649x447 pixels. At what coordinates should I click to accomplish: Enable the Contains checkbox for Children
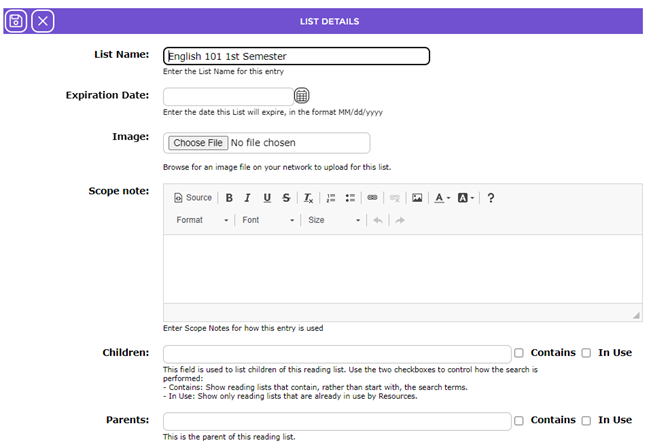point(519,353)
